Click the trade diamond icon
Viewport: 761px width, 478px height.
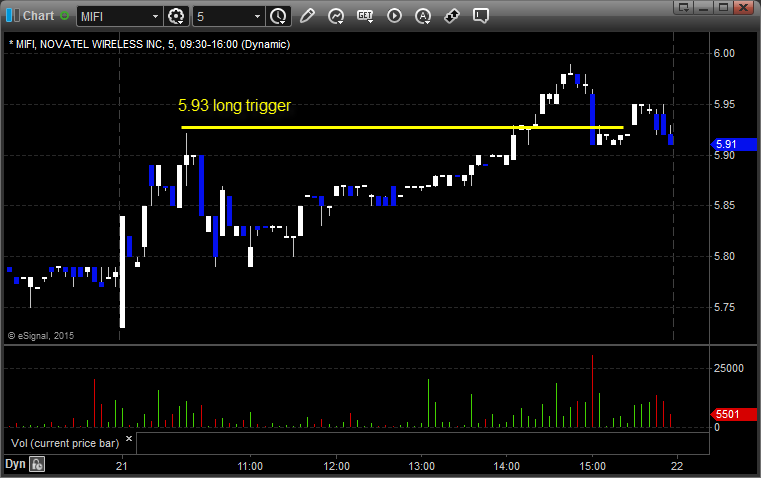pyautogui.click(x=452, y=16)
